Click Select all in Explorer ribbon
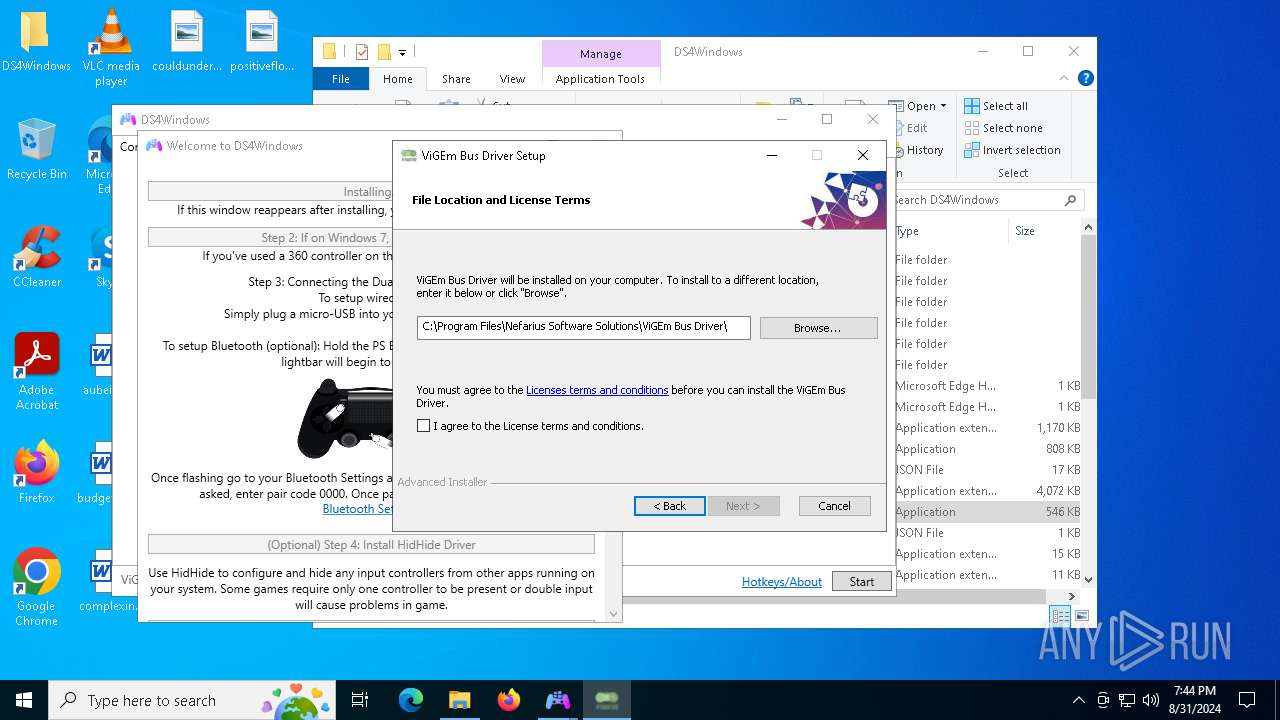 [x=996, y=106]
